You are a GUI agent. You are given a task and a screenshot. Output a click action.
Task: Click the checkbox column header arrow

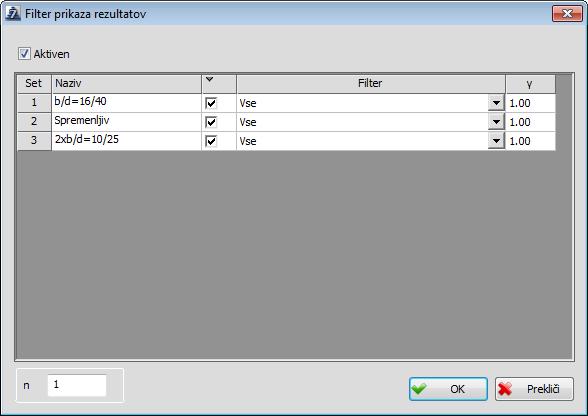click(210, 79)
